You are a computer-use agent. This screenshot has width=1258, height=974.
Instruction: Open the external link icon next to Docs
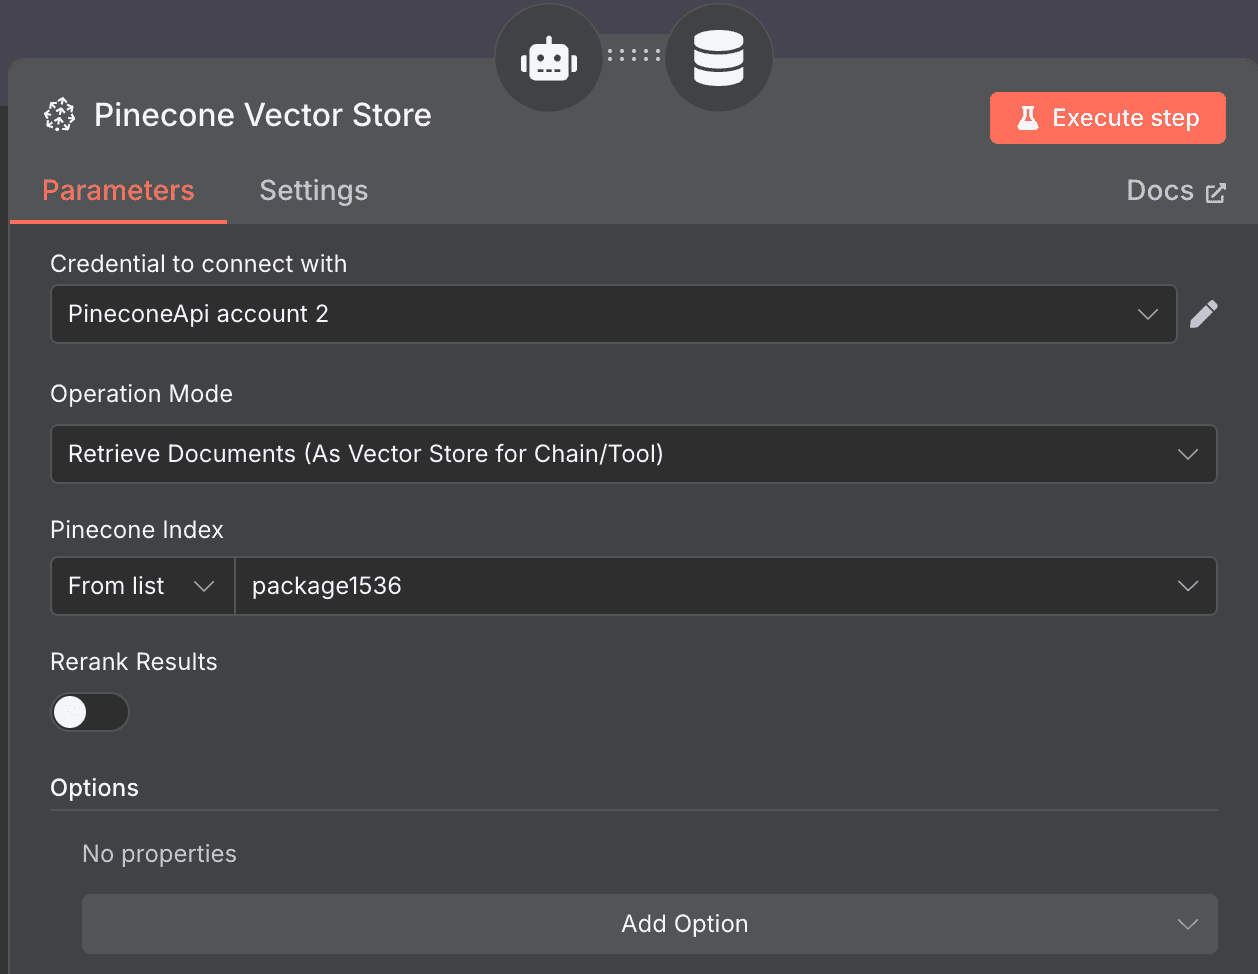click(x=1216, y=192)
